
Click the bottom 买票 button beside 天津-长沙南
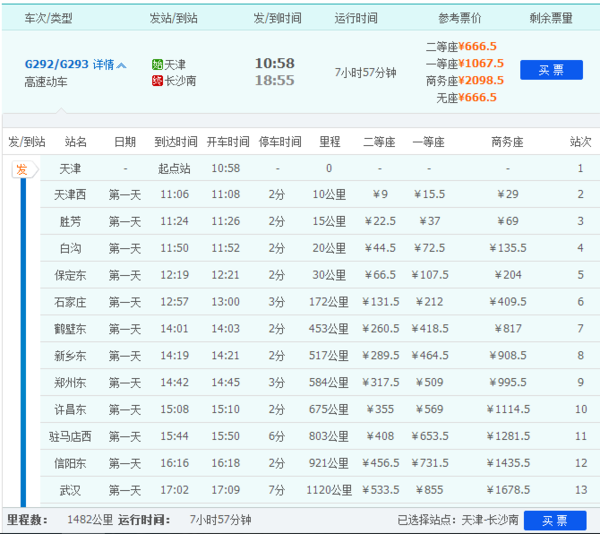click(555, 520)
